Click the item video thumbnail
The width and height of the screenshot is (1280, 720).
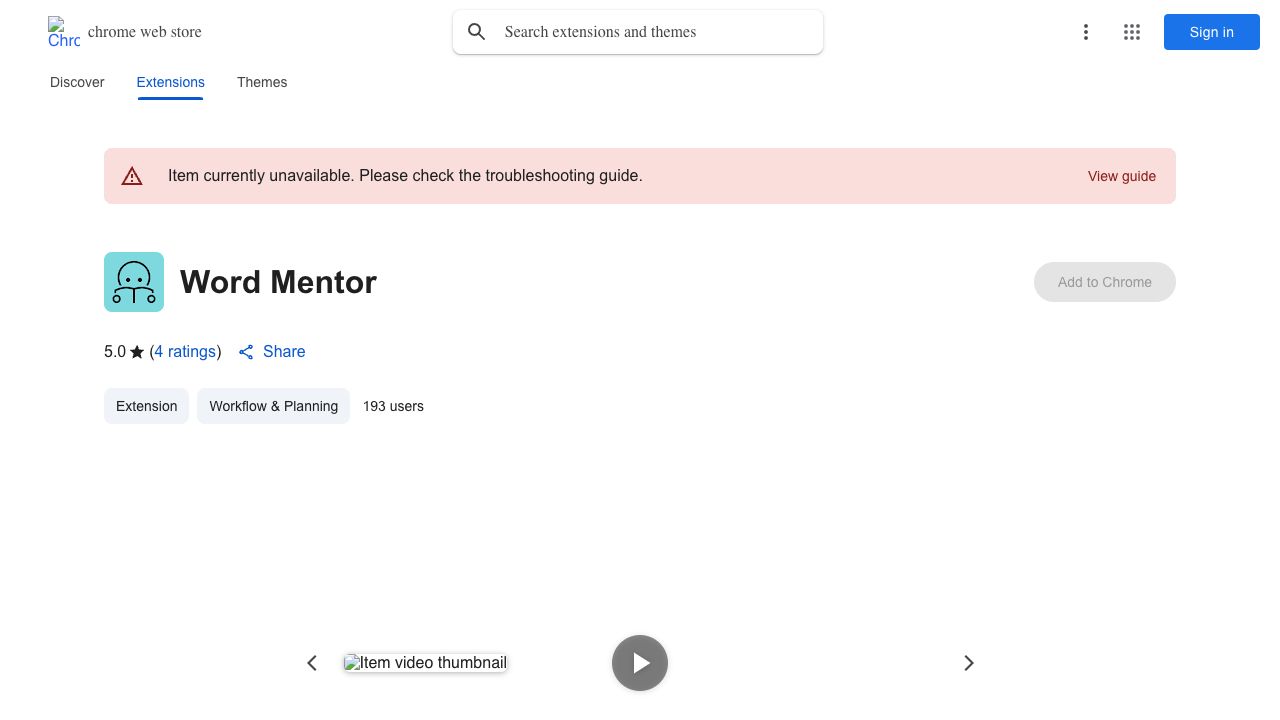pos(425,663)
